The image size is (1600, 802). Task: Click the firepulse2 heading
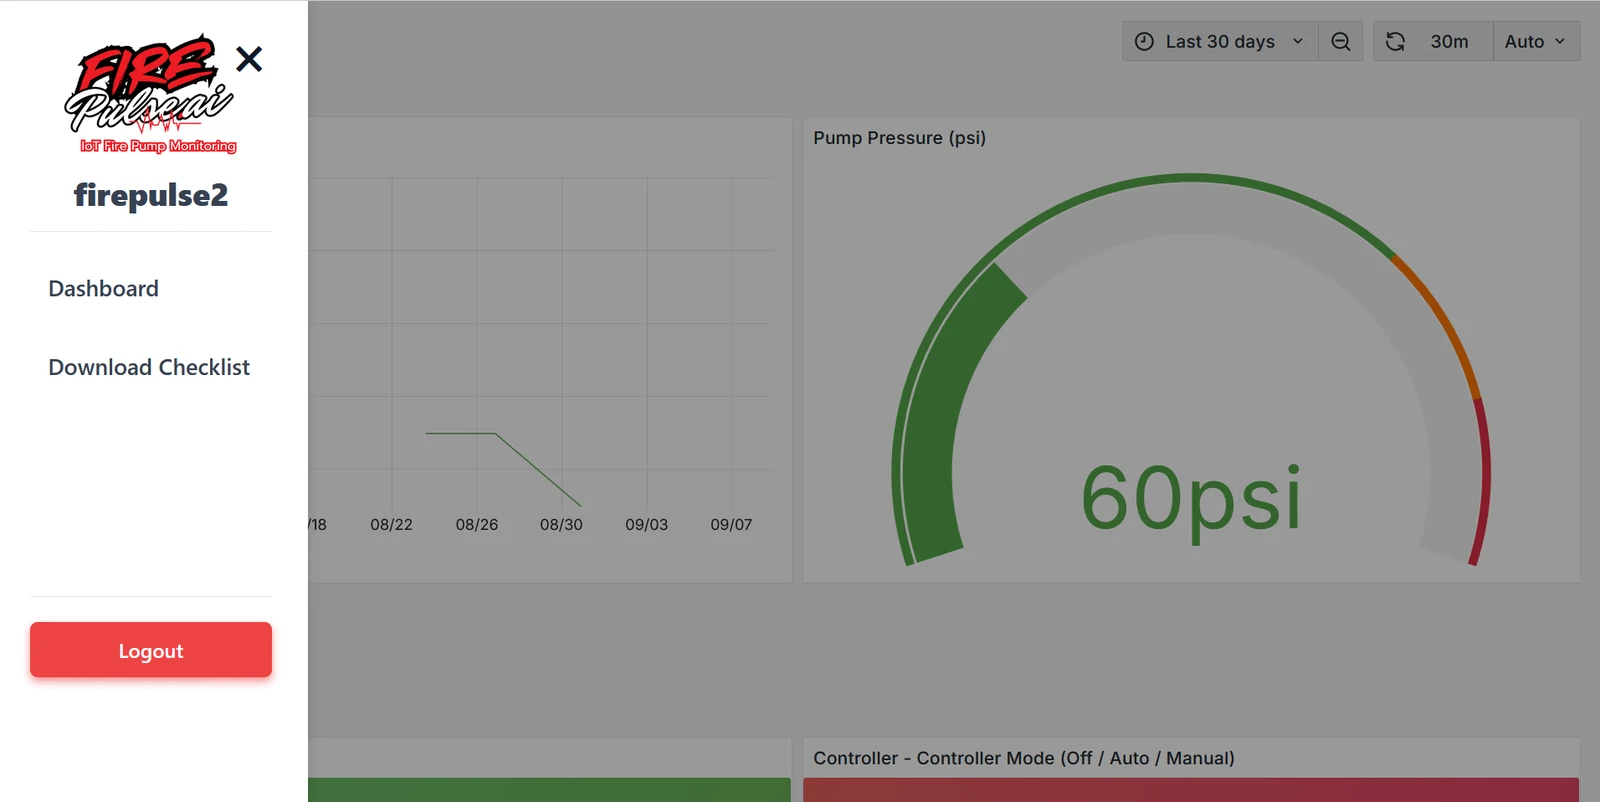151,195
